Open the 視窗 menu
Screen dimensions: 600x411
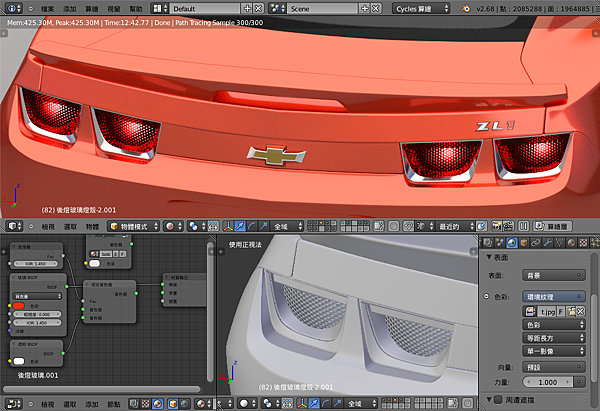[114, 8]
